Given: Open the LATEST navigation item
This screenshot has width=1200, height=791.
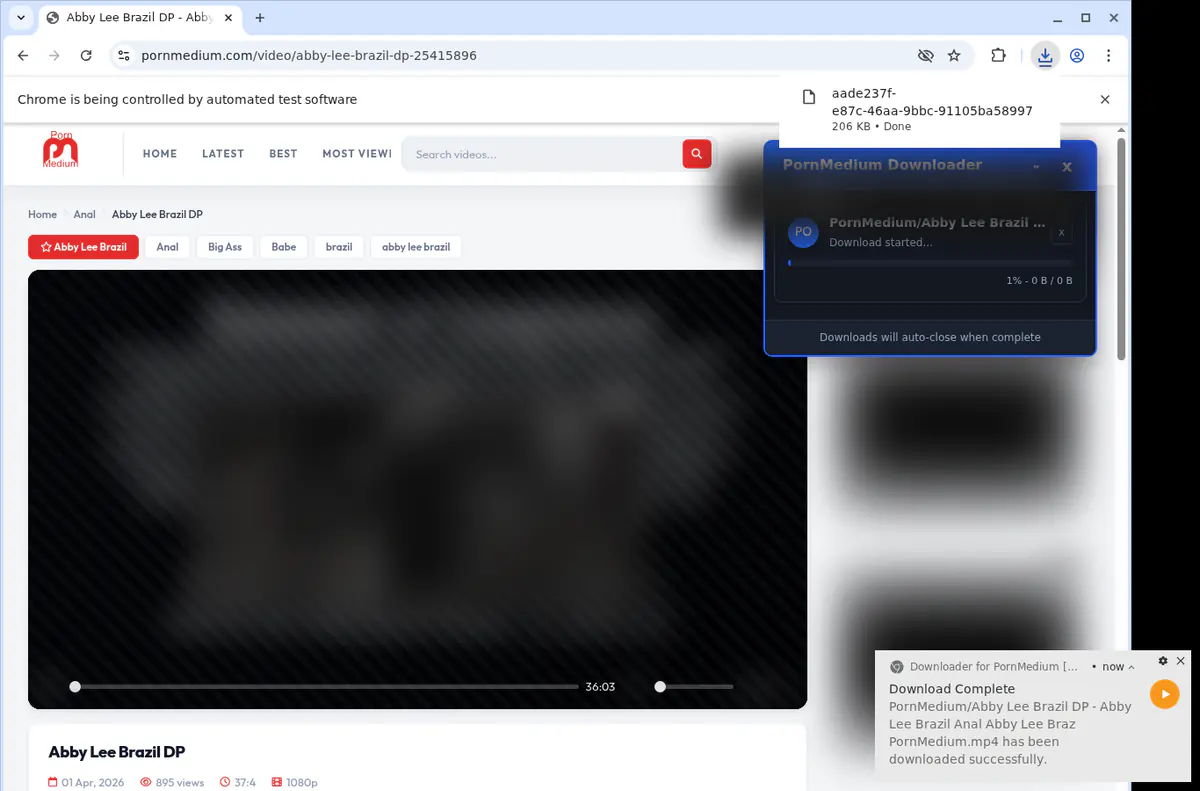Looking at the screenshot, I should (x=223, y=154).
